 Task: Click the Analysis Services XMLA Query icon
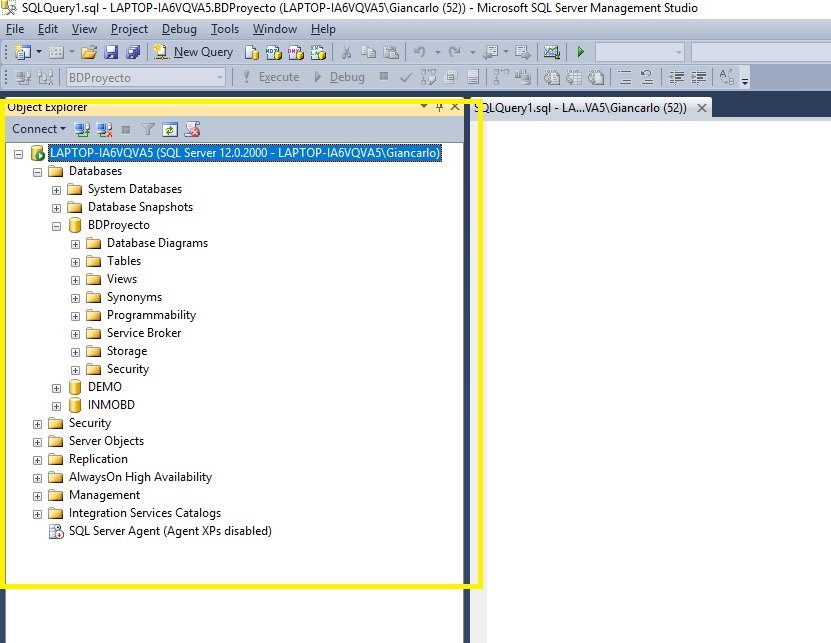coord(318,52)
